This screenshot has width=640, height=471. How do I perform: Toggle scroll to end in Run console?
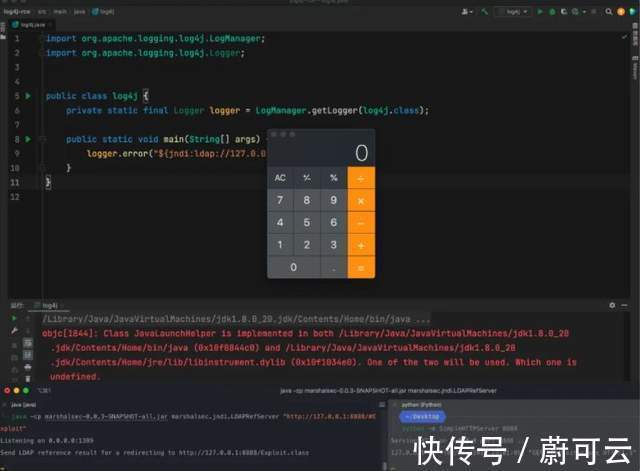pyautogui.click(x=28, y=355)
